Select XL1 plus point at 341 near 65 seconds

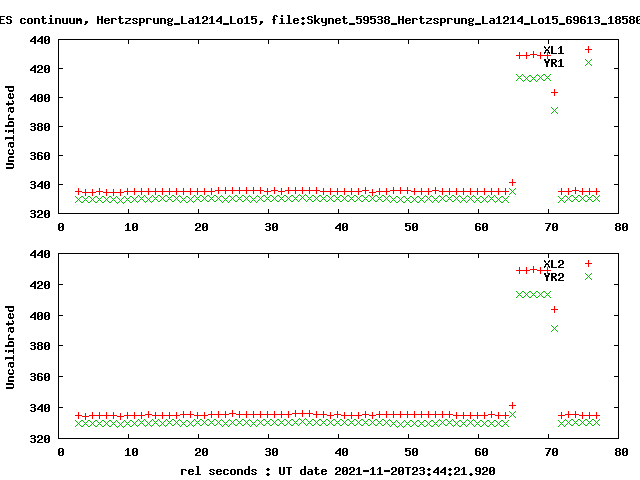pos(512,182)
